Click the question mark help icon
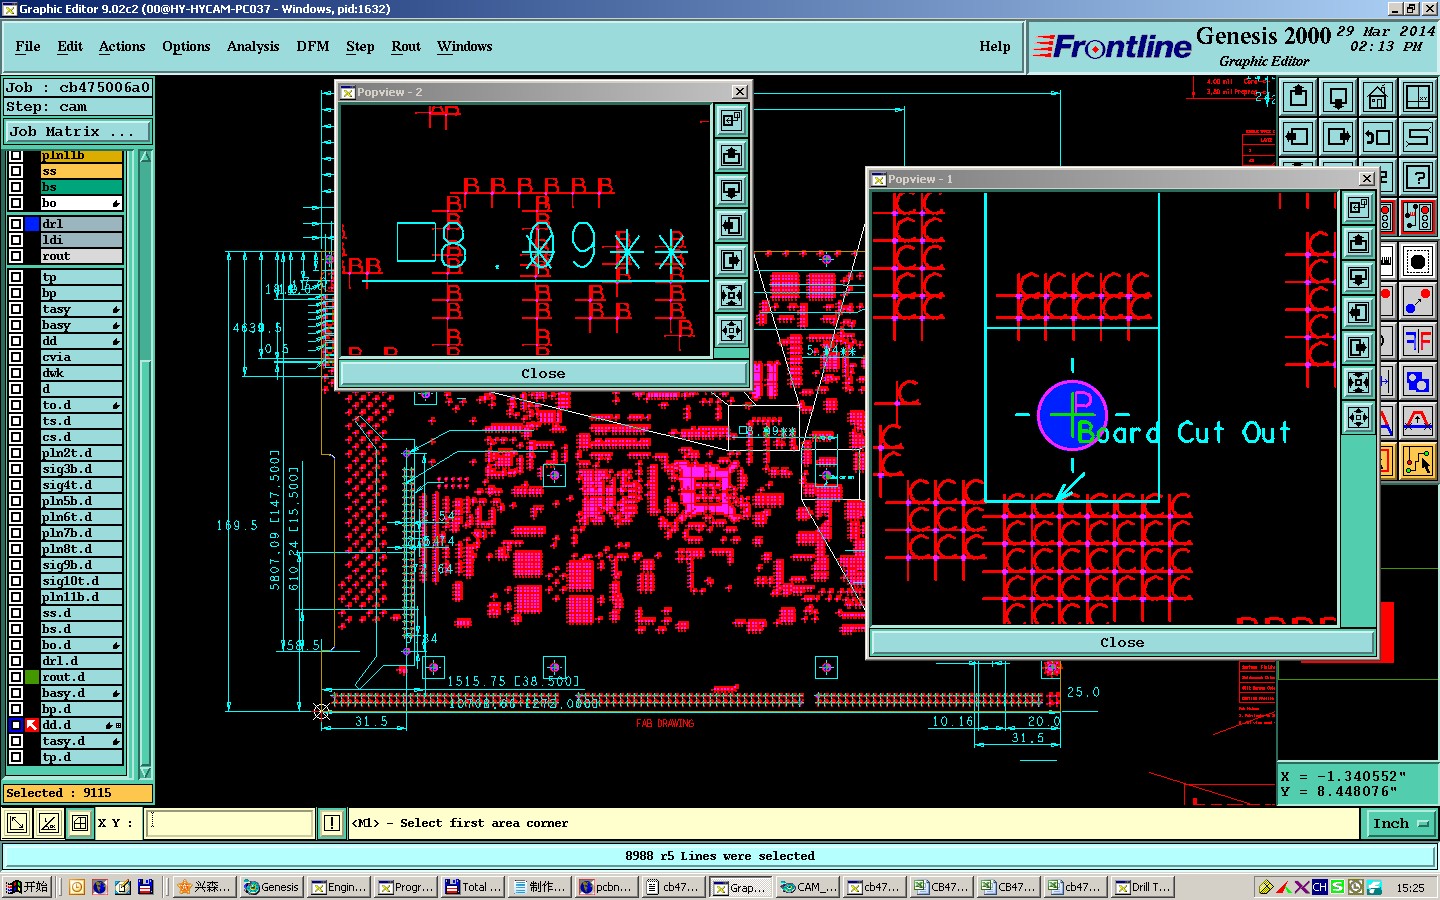 point(1418,177)
